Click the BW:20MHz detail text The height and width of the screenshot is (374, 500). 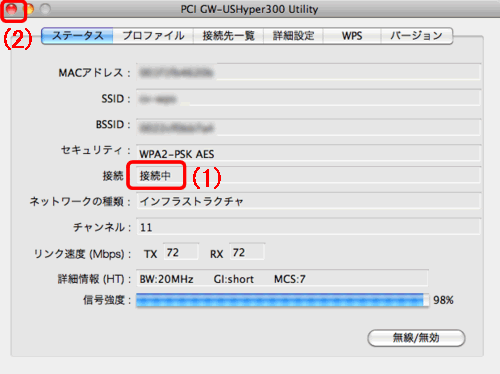tap(166, 279)
